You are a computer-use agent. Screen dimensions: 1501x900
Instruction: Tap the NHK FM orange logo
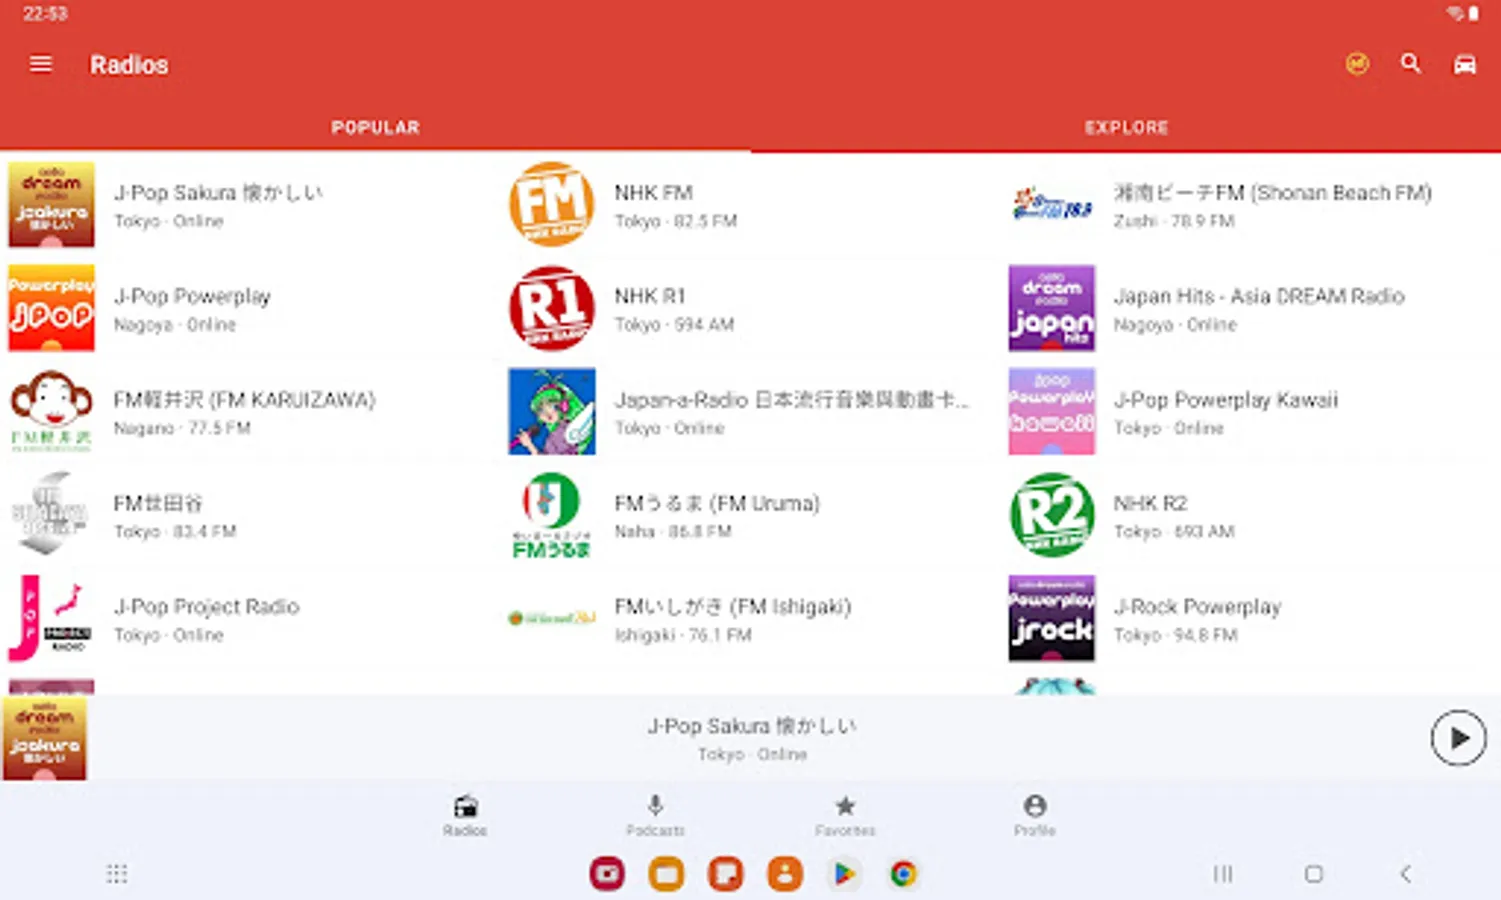[x=551, y=205]
